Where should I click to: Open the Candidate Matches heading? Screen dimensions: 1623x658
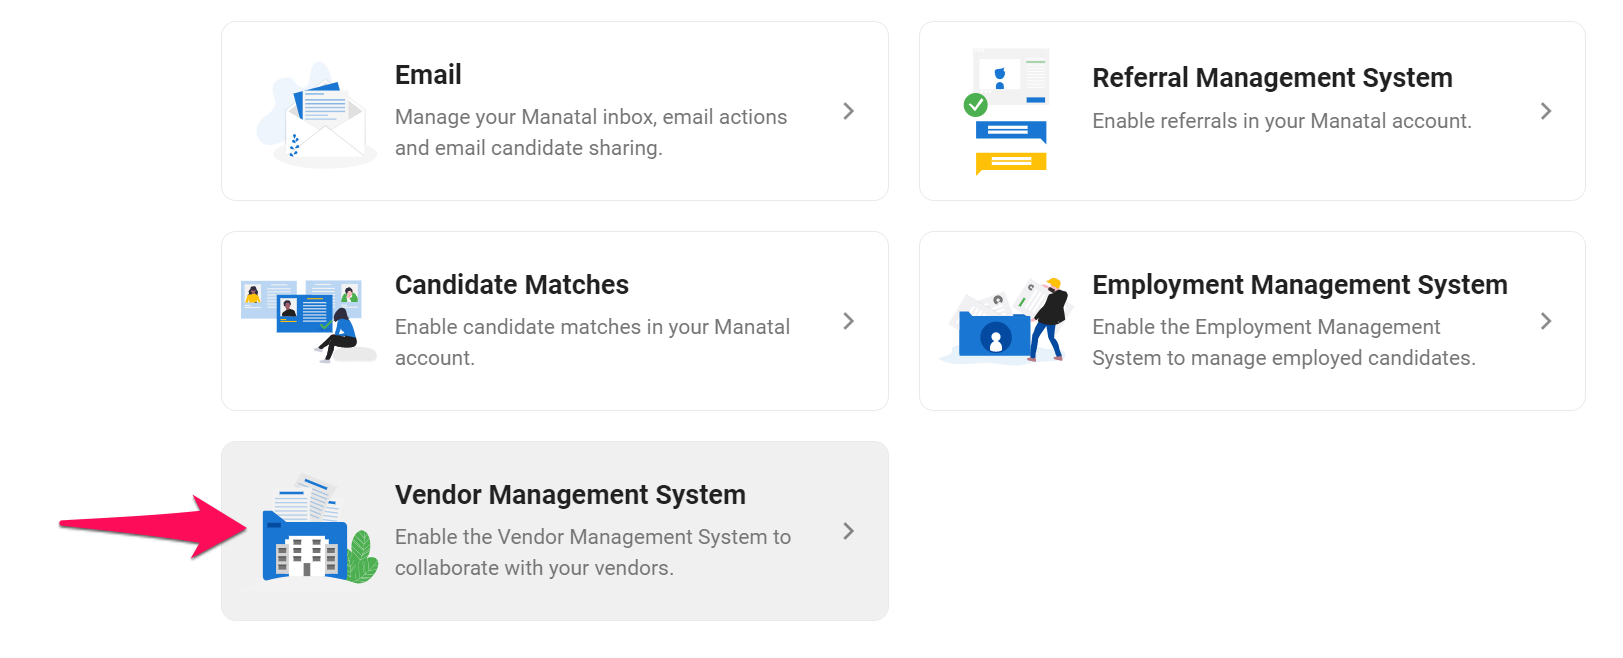click(512, 285)
